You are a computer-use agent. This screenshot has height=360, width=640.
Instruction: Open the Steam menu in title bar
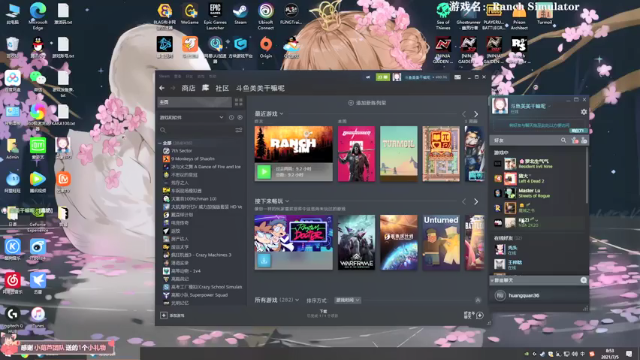164,76
